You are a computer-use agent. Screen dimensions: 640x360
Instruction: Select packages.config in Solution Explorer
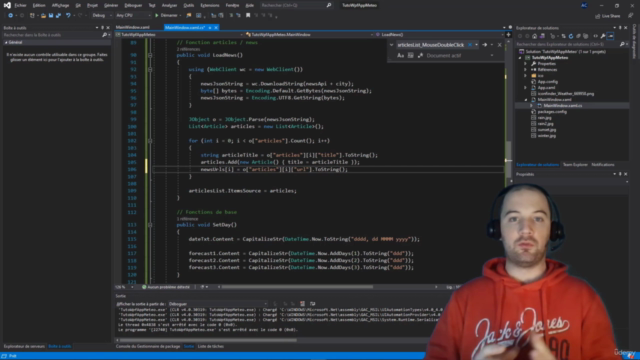click(x=552, y=112)
